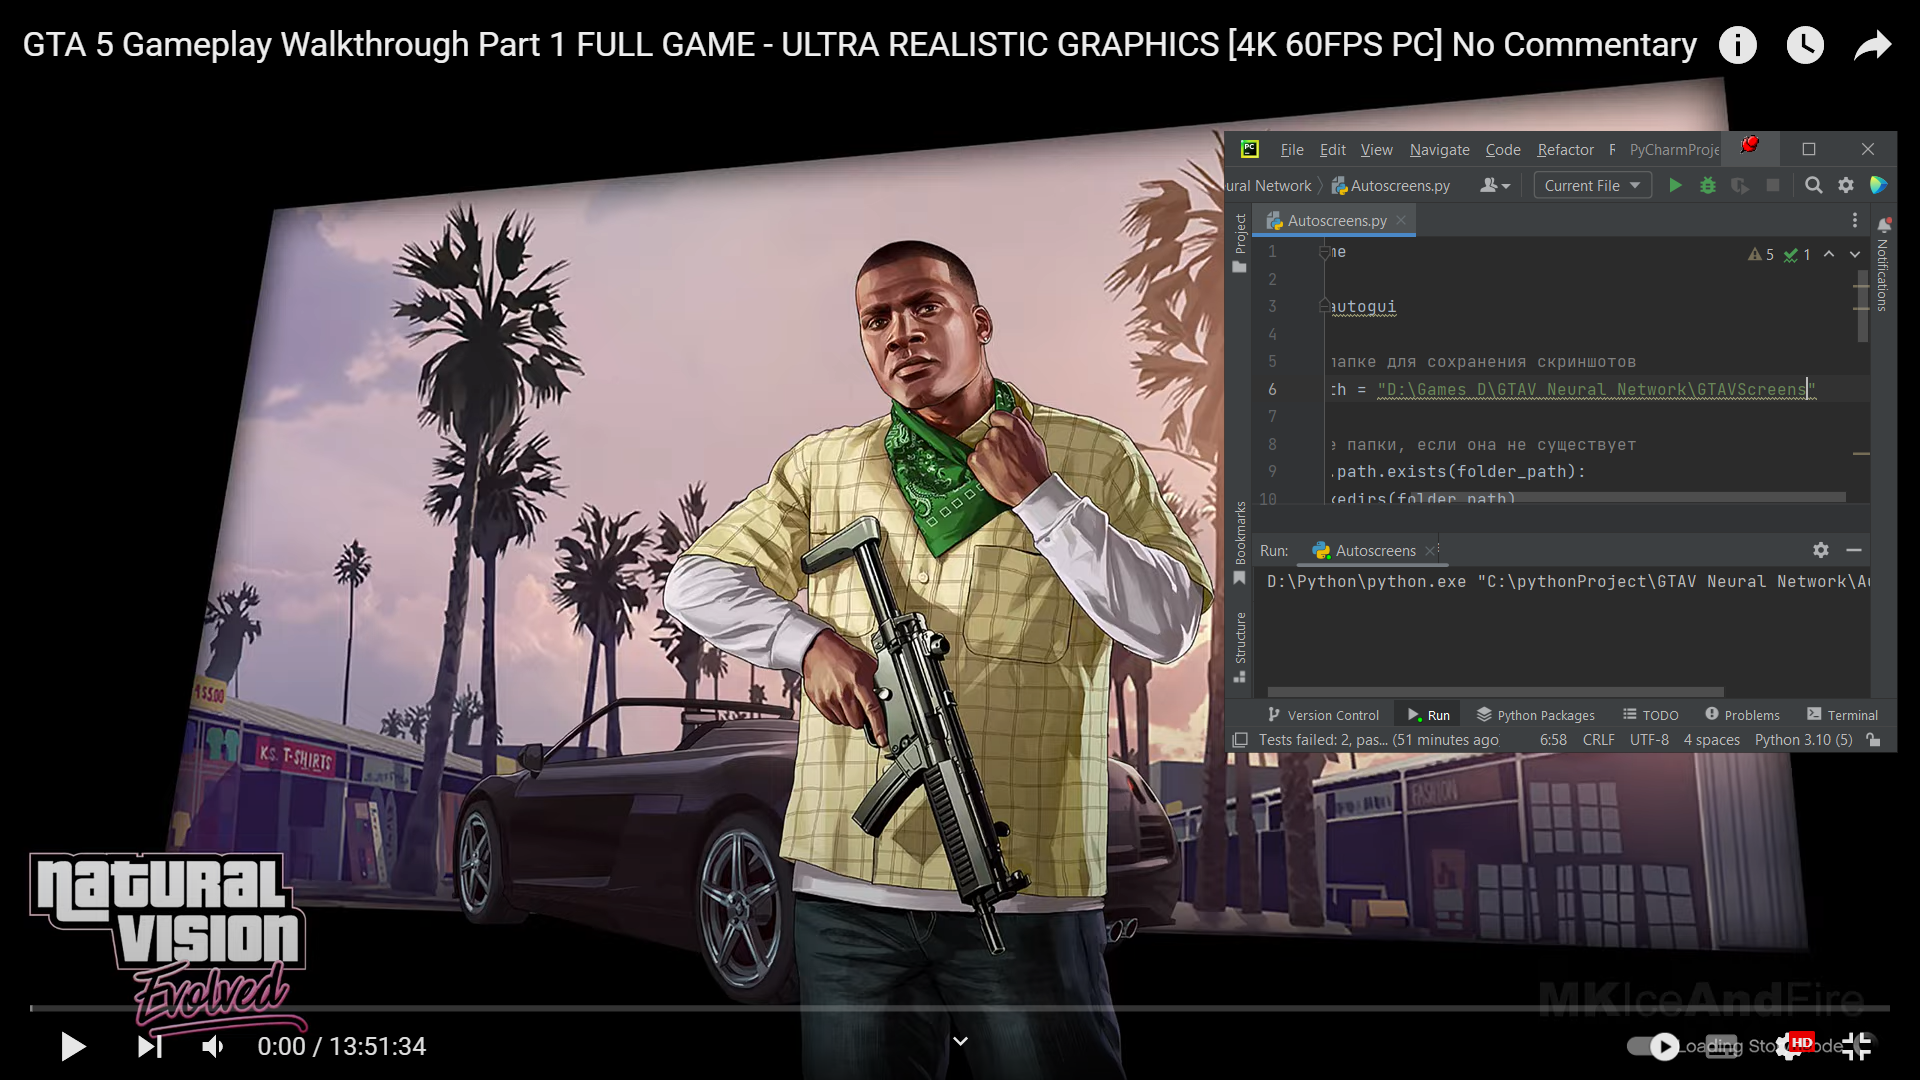
Task: Start debugging with the green bug icon
Action: tap(1708, 185)
